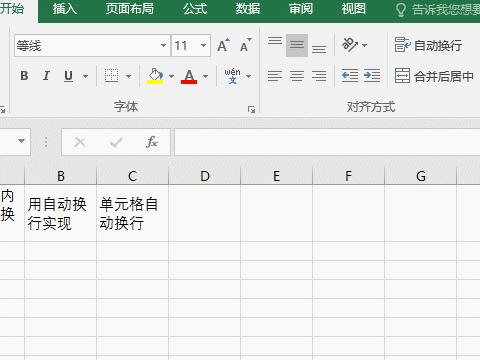Switch to 插入 tab
The width and height of the screenshot is (480, 360).
(x=65, y=9)
